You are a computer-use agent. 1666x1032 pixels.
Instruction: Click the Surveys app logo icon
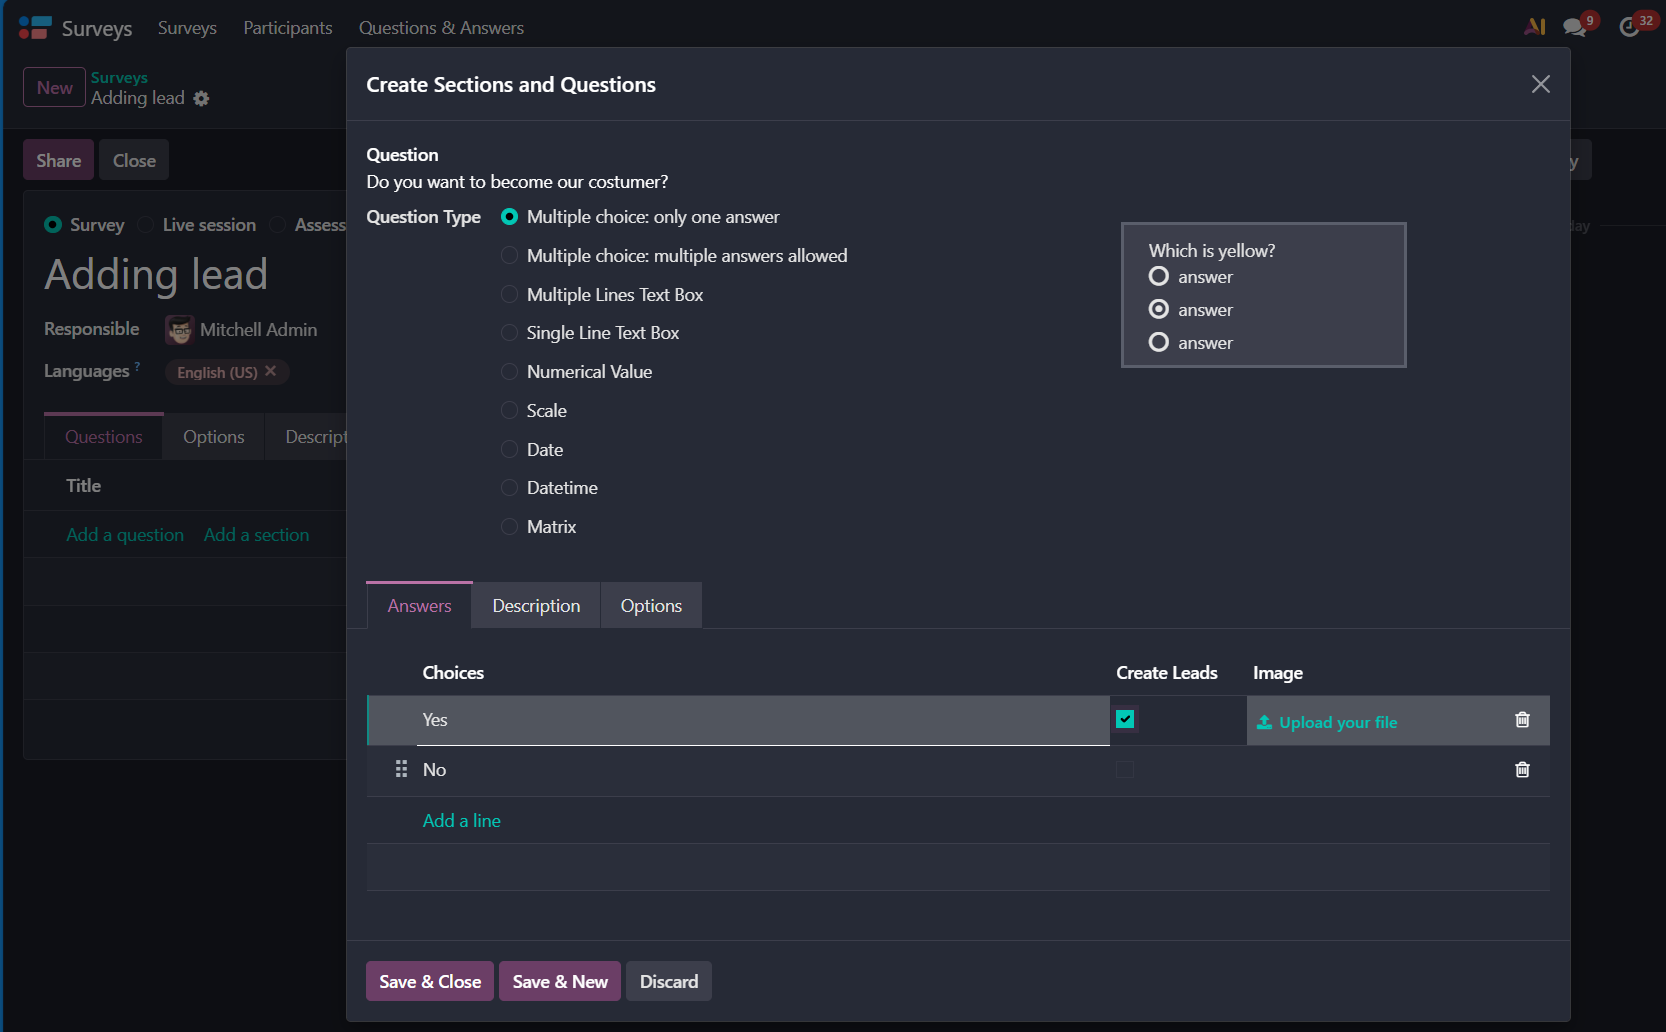click(x=35, y=27)
